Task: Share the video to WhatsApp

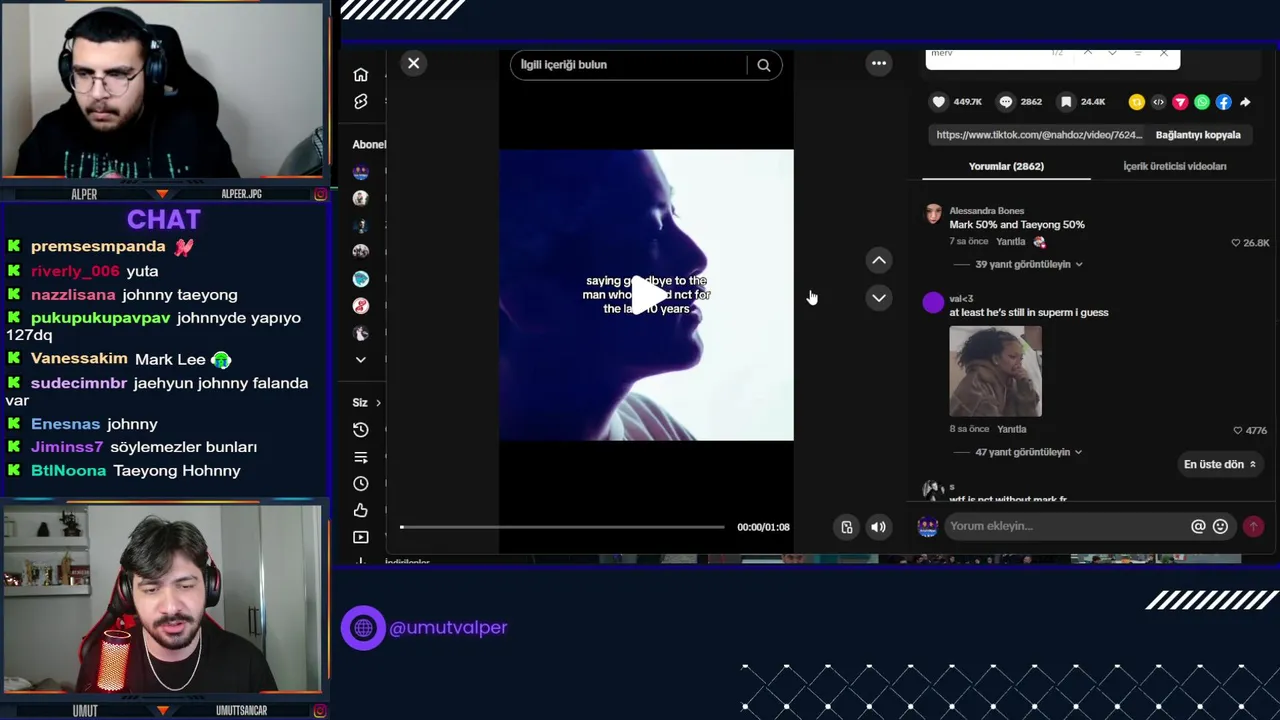Action: (1202, 102)
